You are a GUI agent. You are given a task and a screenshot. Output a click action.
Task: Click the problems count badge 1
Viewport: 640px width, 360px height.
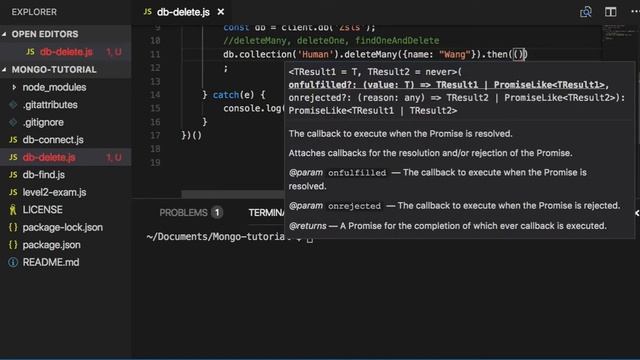click(217, 213)
